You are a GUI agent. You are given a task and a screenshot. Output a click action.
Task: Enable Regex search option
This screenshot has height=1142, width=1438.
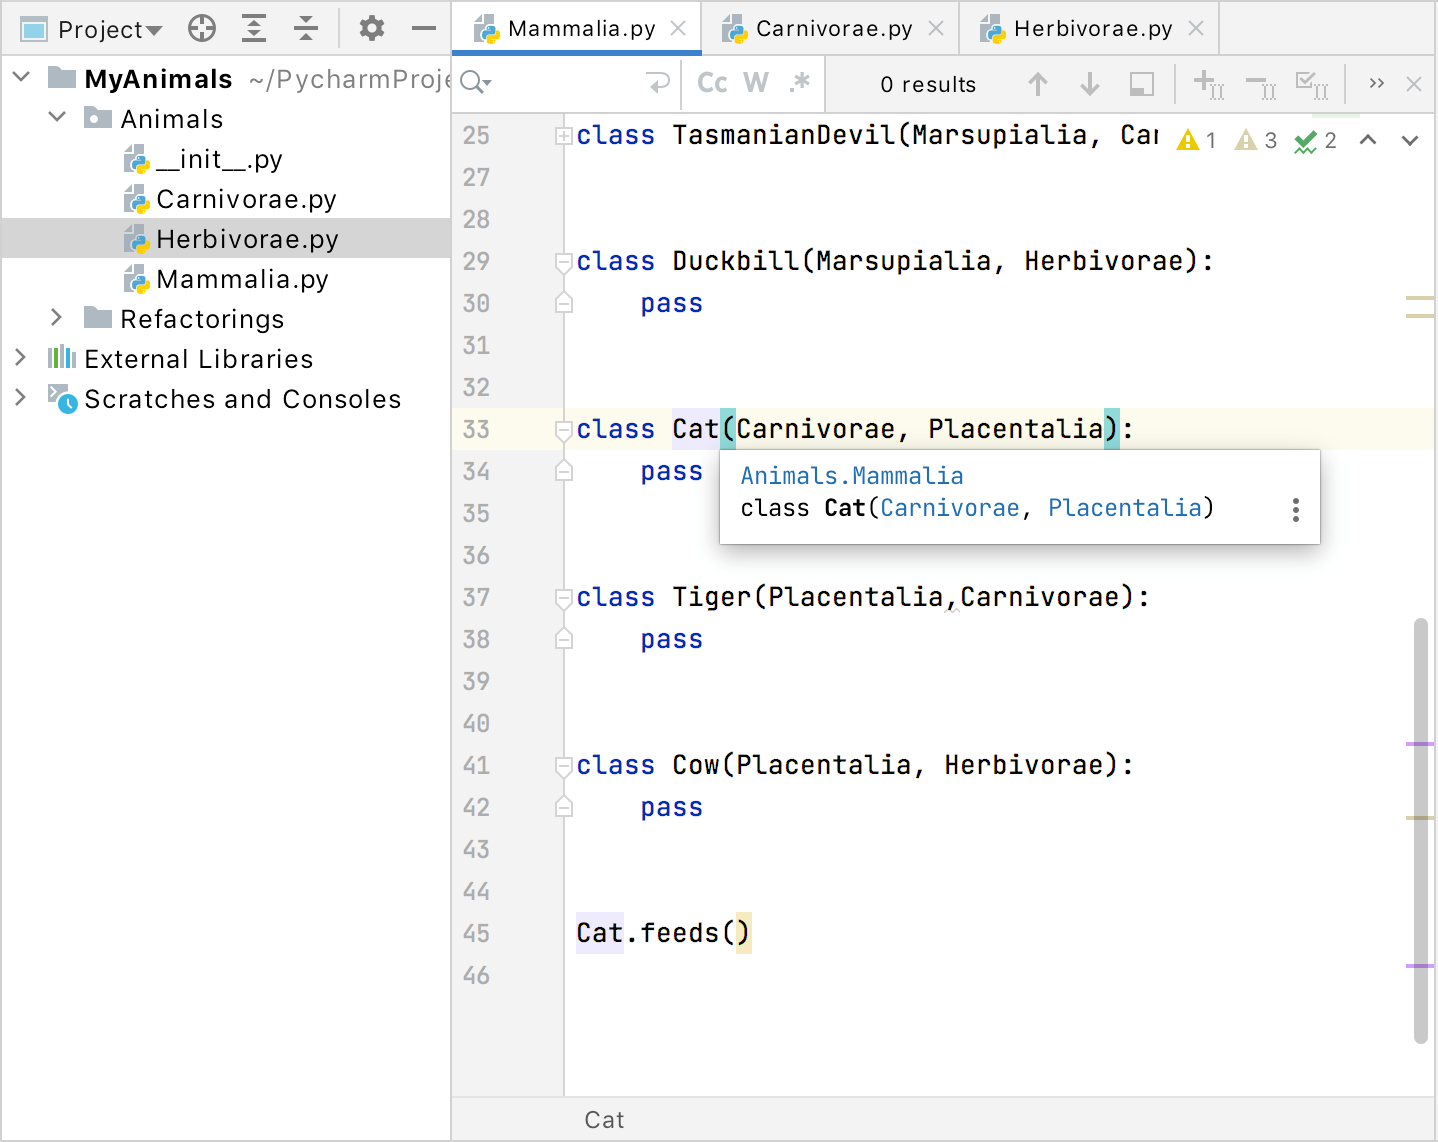799,83
